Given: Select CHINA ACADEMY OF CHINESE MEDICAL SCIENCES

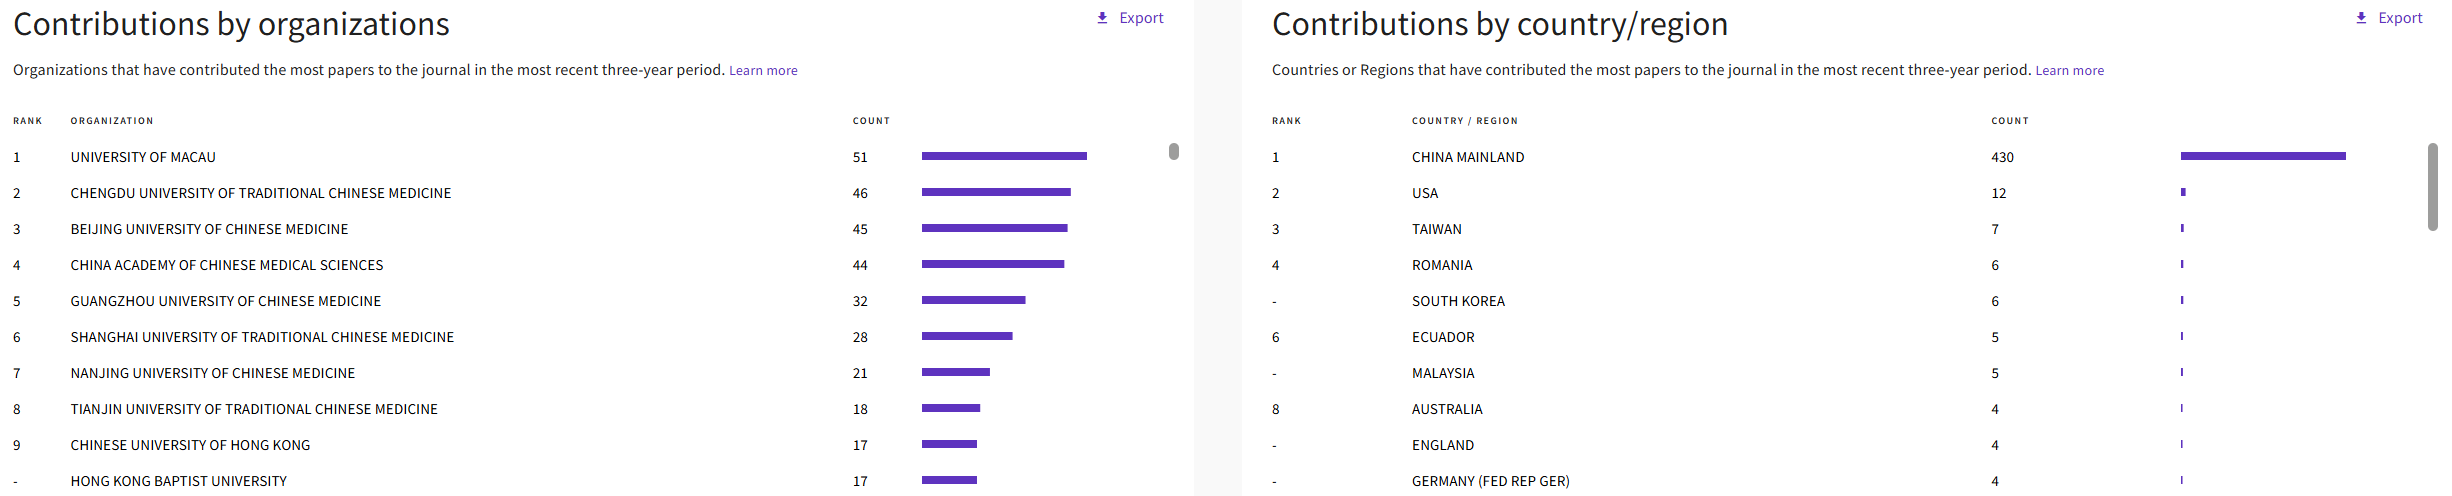Looking at the screenshot, I should click(227, 265).
